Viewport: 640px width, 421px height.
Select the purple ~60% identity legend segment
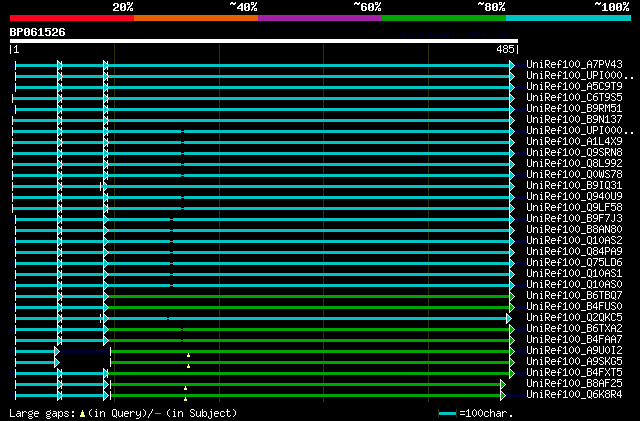tap(319, 17)
